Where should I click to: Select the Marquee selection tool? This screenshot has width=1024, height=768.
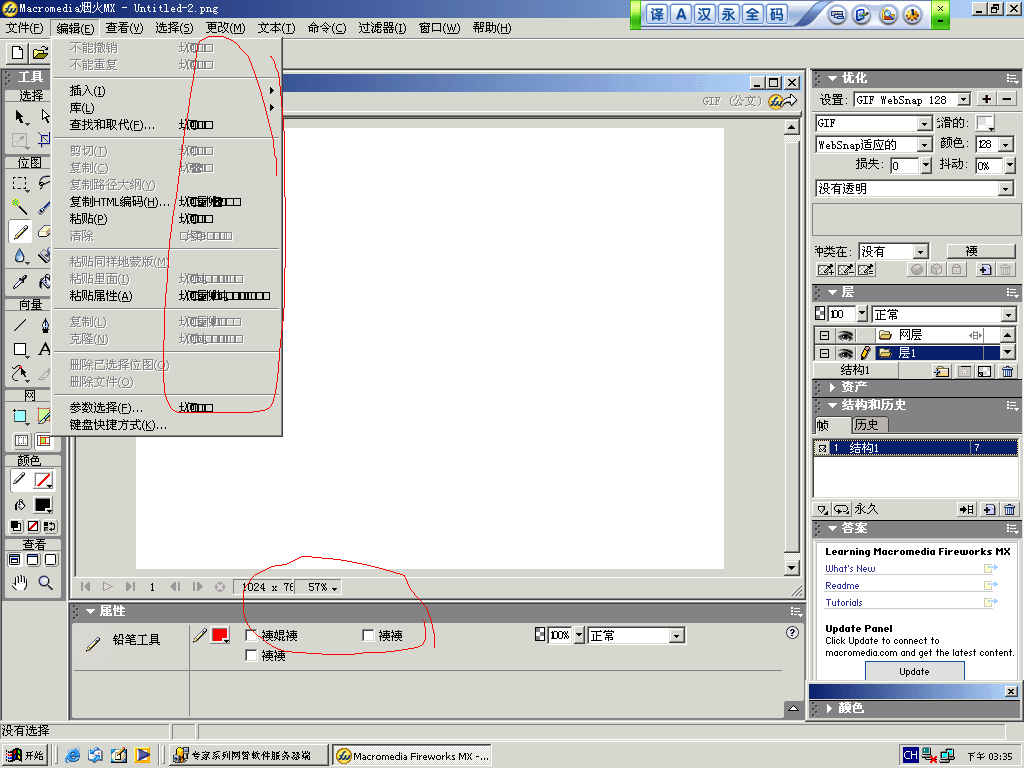19,183
